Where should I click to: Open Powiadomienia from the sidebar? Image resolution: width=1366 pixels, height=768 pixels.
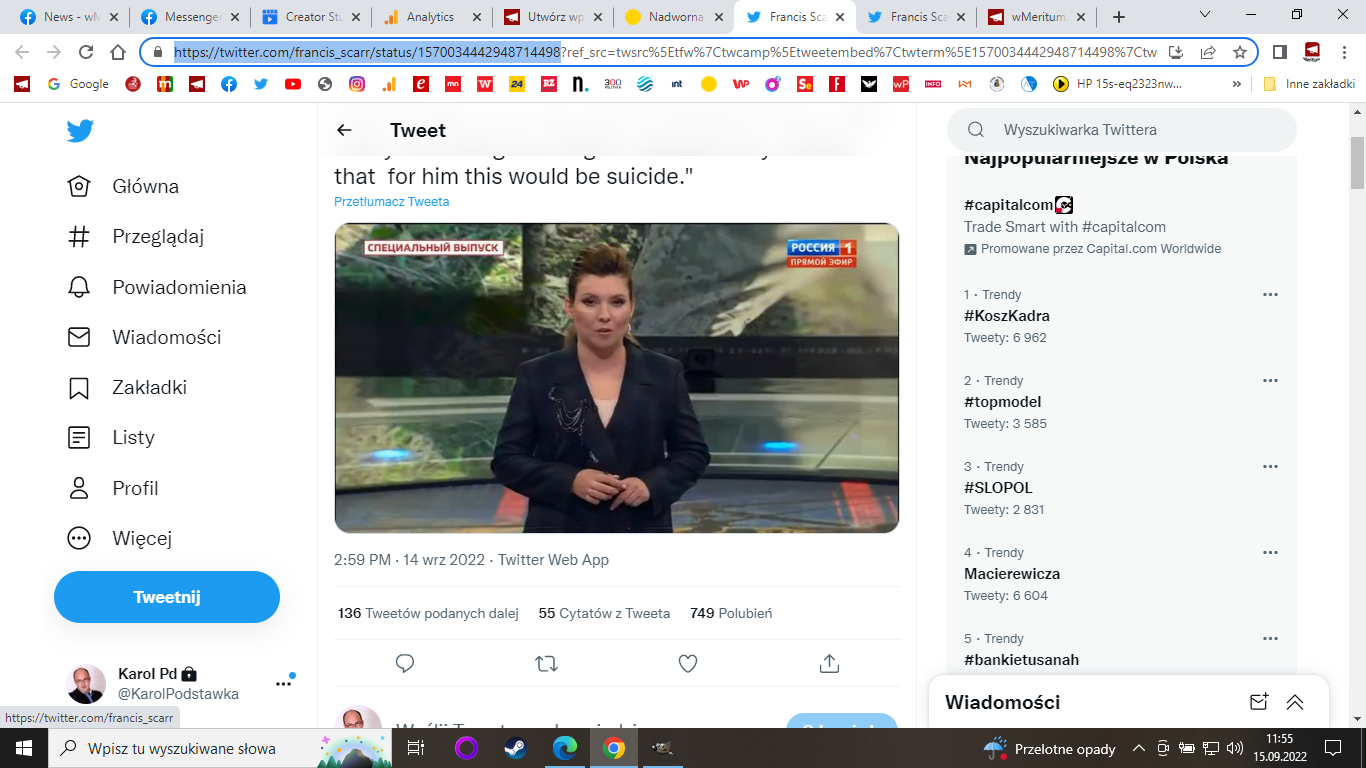(x=179, y=287)
